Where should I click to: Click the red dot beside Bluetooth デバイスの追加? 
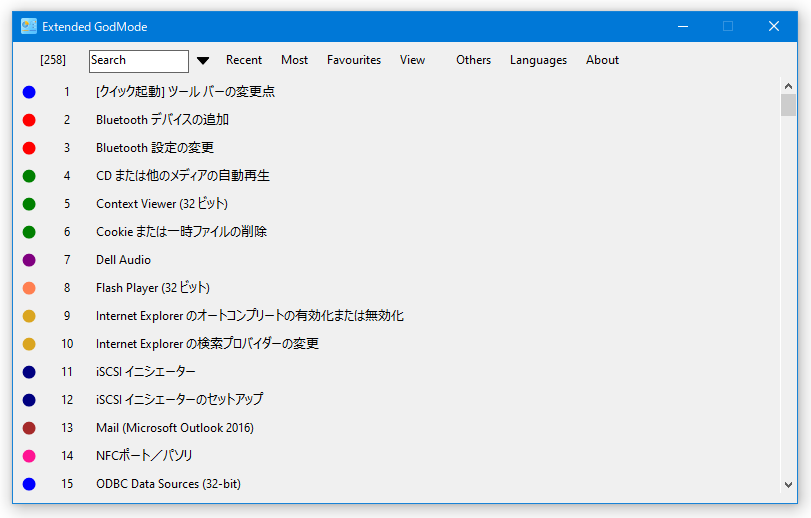coord(29,120)
